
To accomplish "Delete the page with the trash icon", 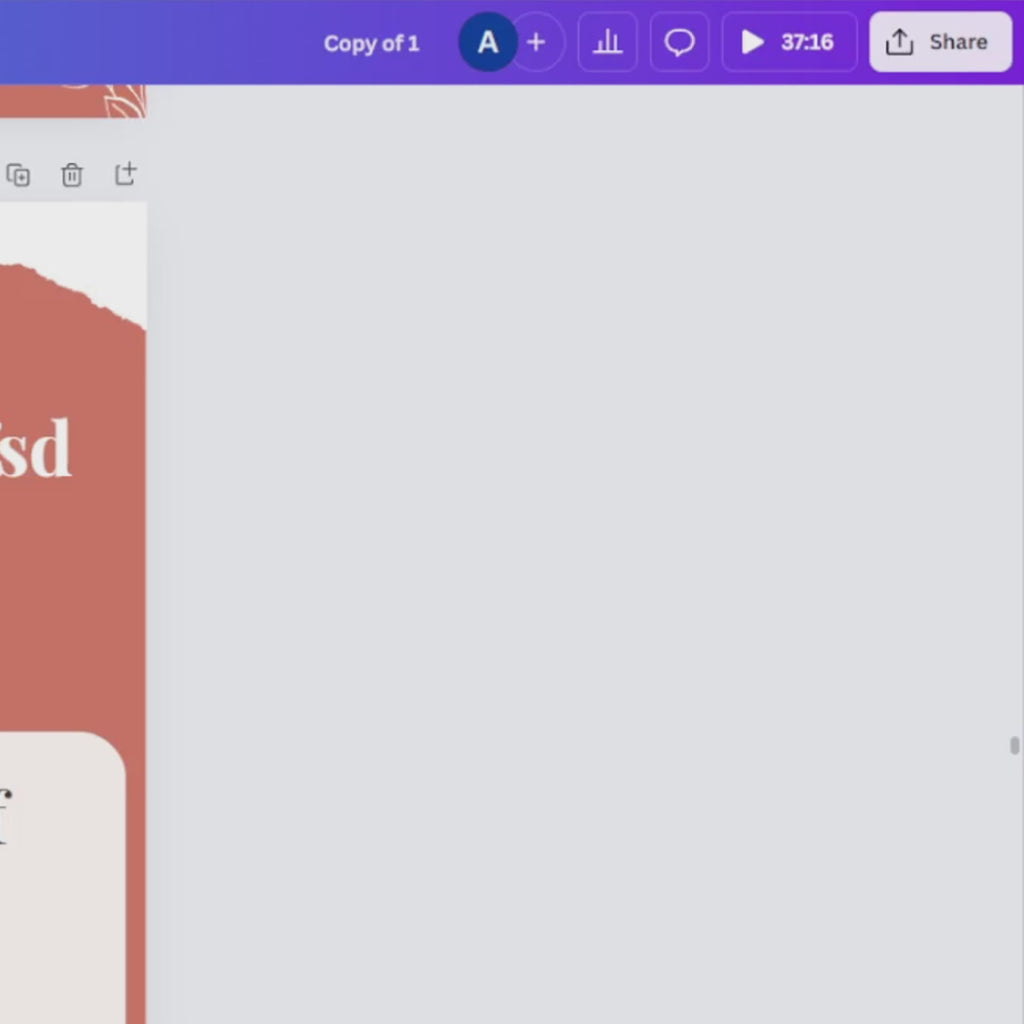I will [72, 176].
